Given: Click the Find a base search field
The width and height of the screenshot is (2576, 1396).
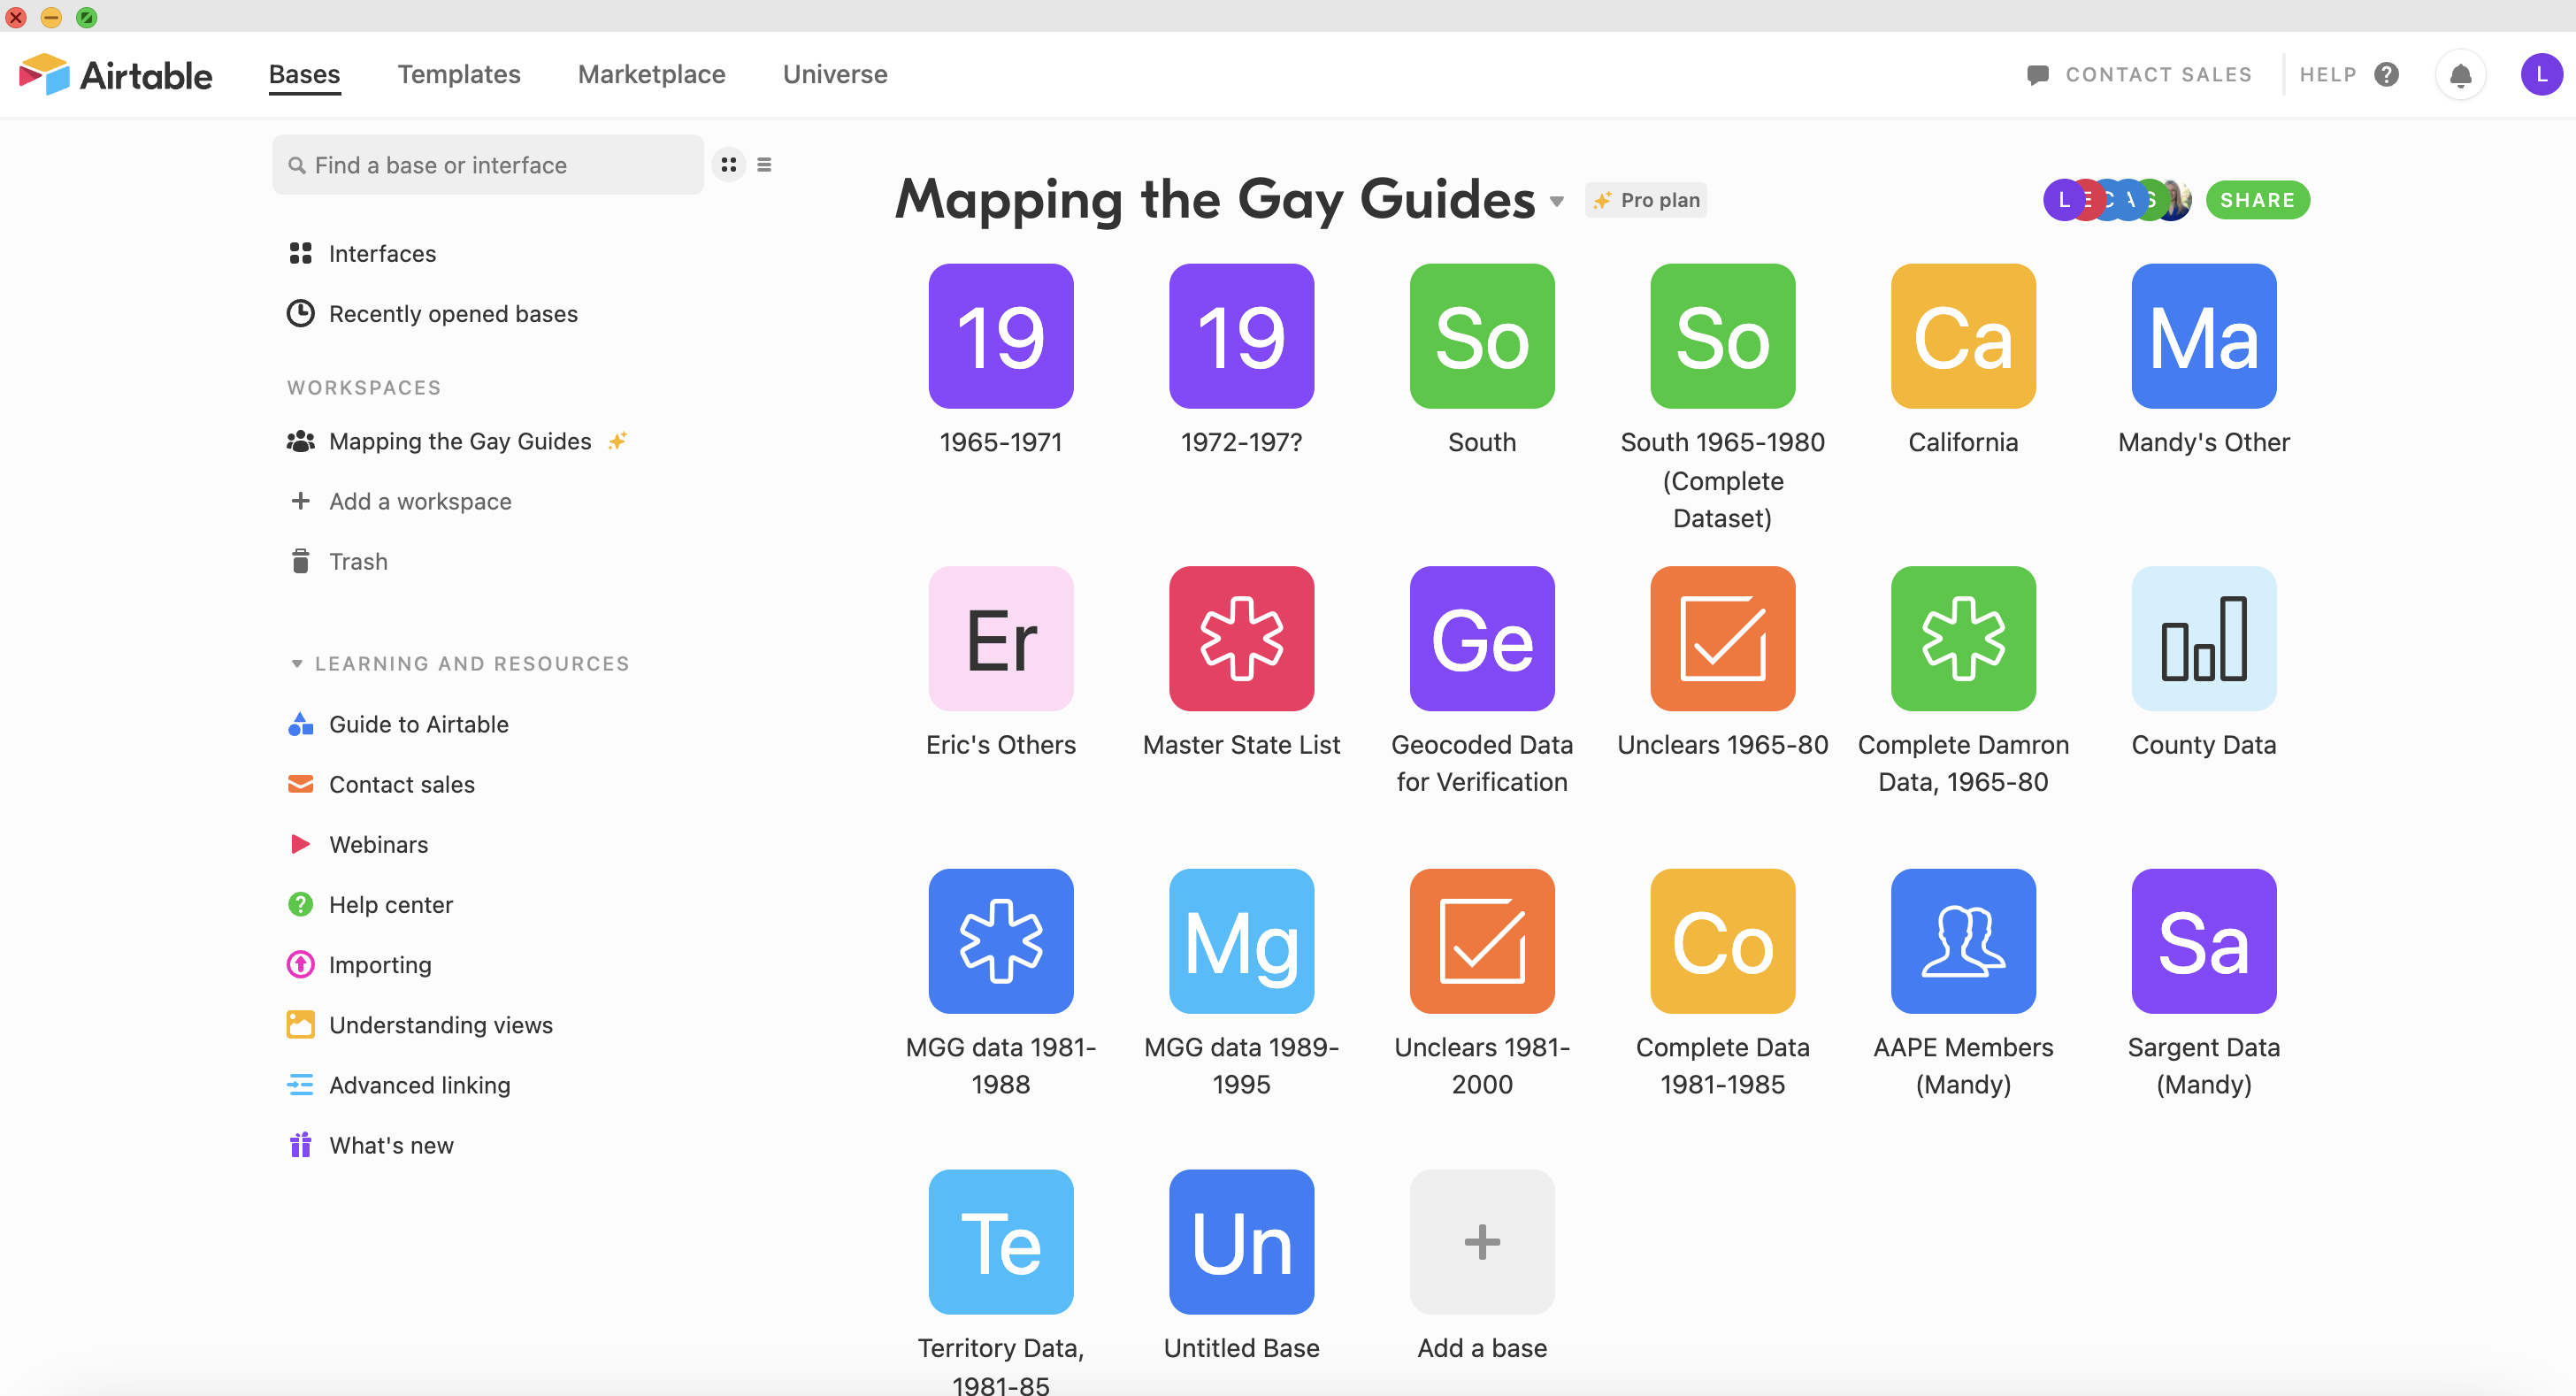Looking at the screenshot, I should coord(488,165).
